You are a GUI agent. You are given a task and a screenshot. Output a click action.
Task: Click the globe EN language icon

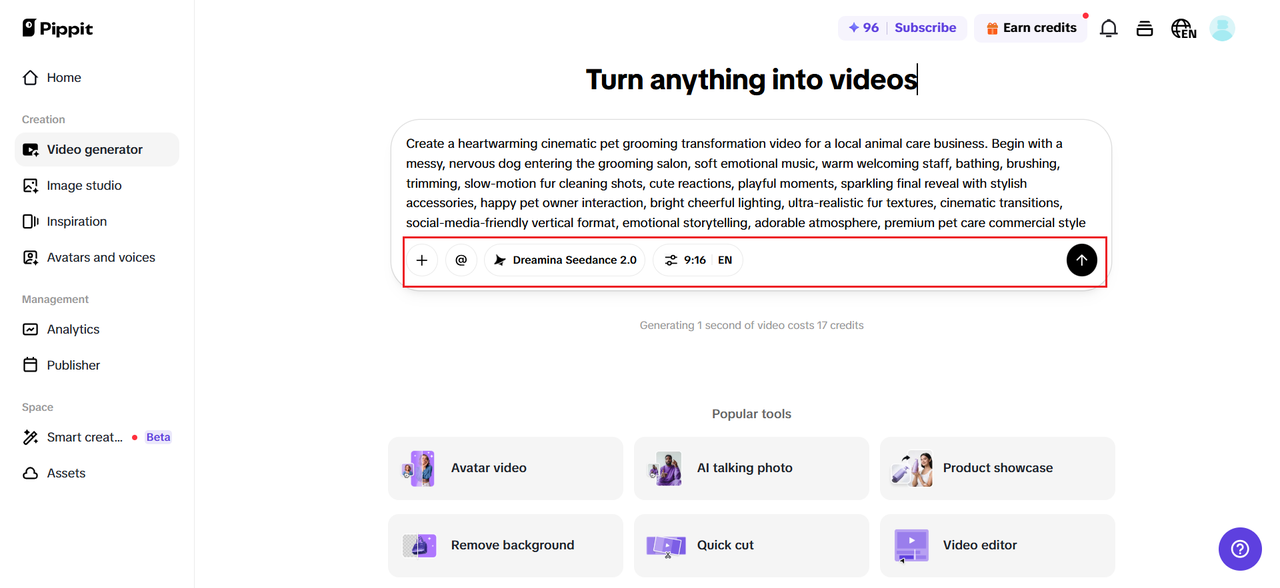[1184, 29]
